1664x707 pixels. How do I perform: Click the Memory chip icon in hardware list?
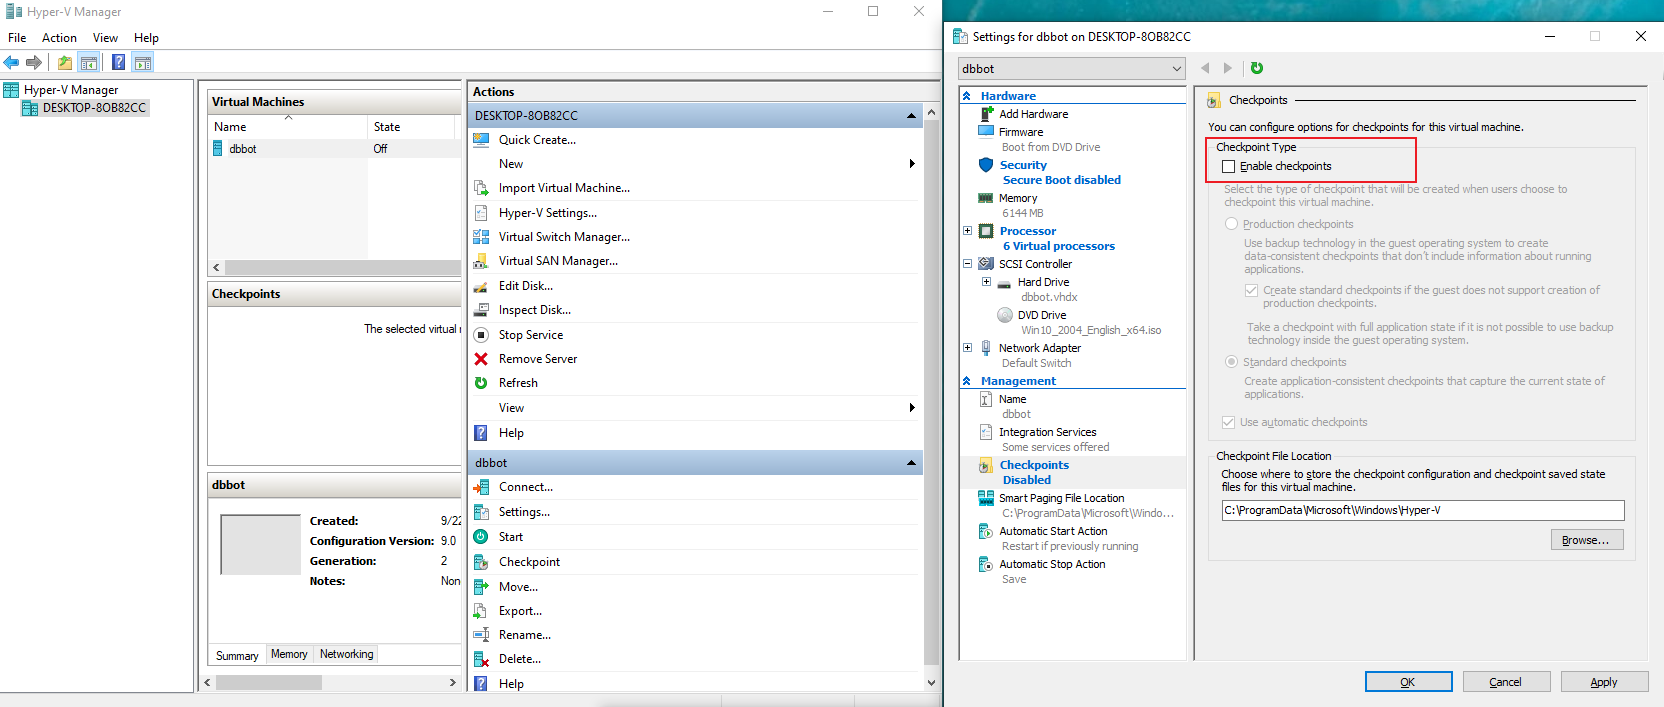point(986,198)
